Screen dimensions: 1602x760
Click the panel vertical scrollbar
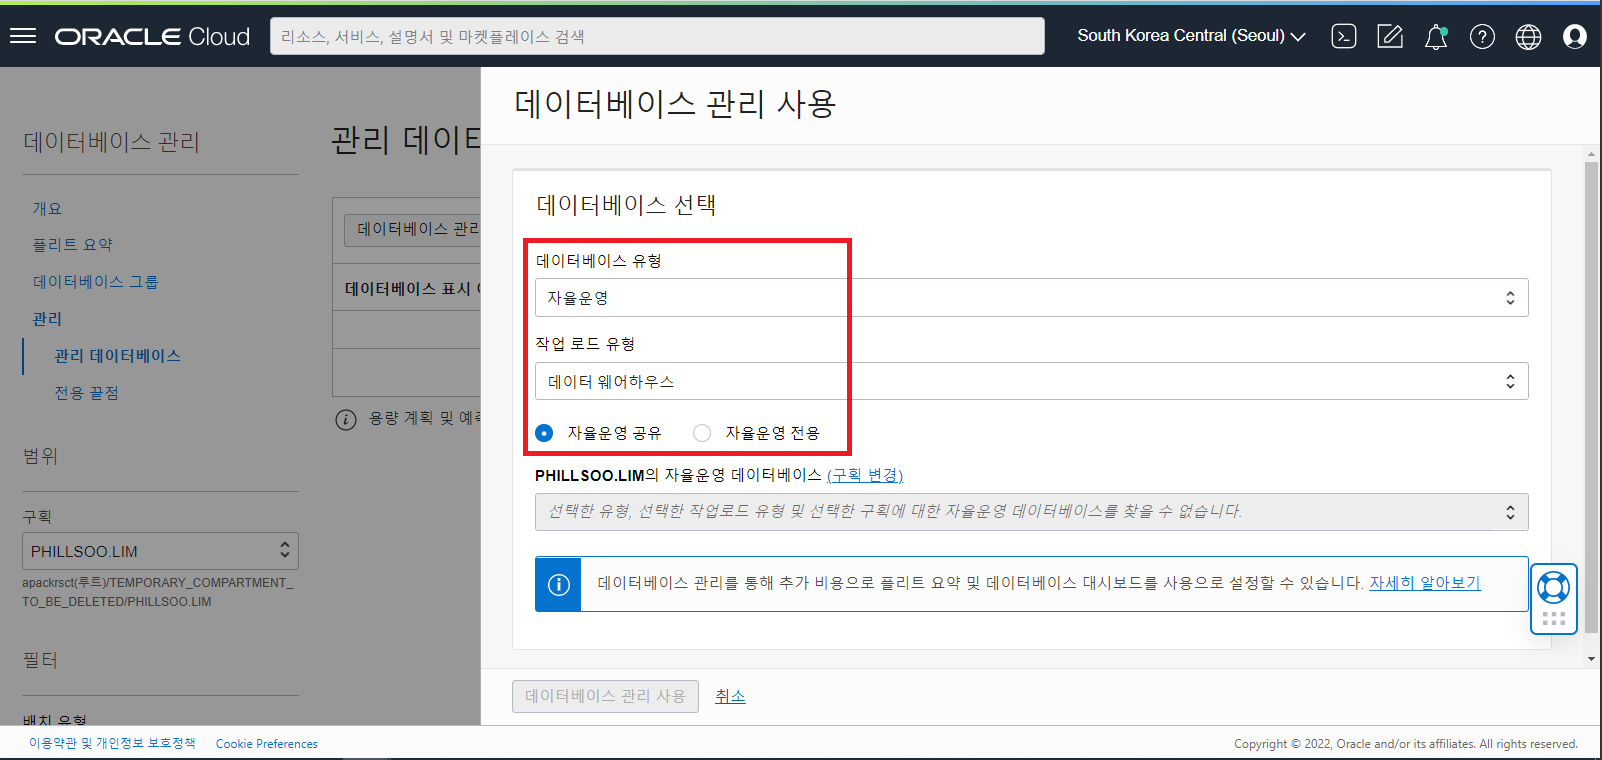[1591, 397]
